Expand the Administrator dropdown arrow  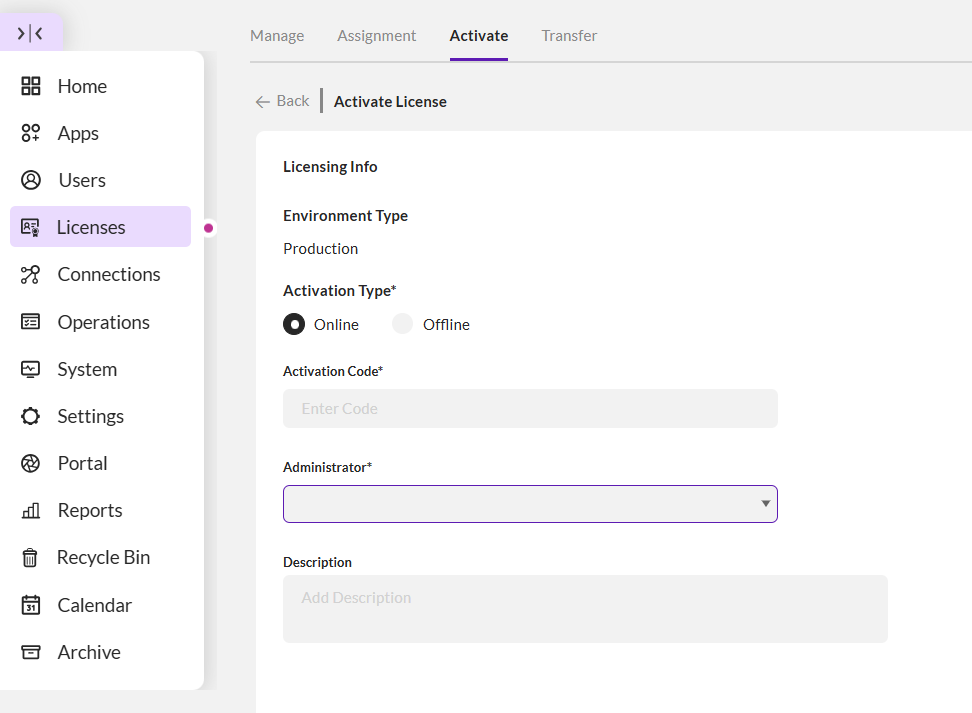[x=766, y=503]
